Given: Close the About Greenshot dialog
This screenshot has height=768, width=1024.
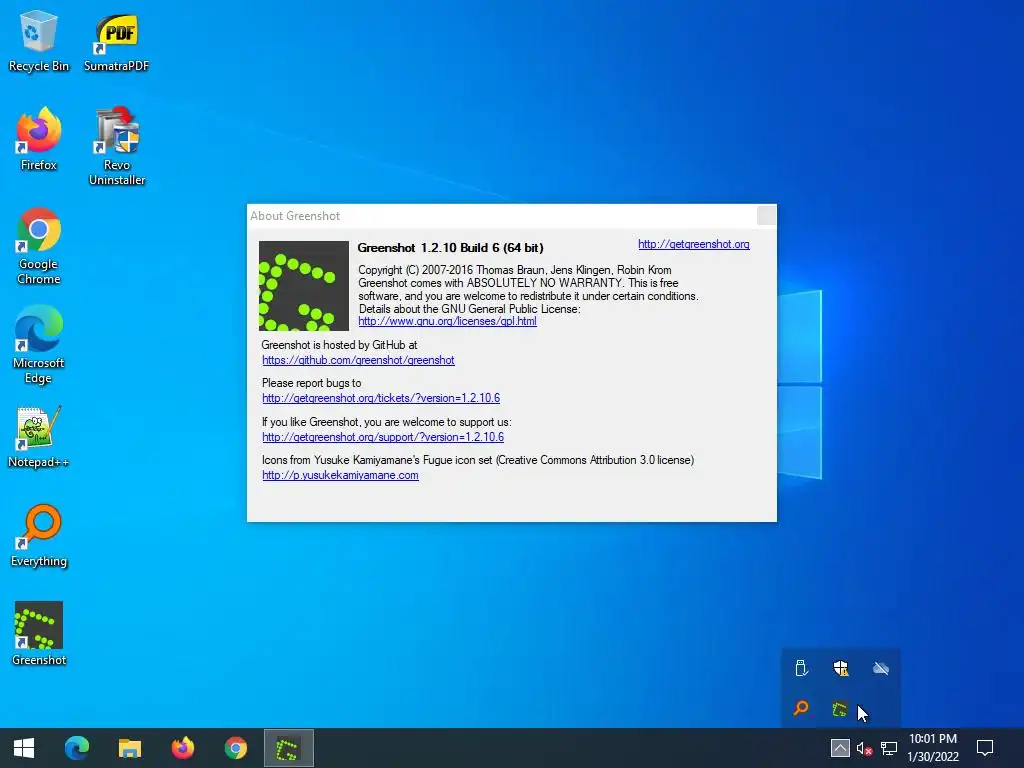Looking at the screenshot, I should pyautogui.click(x=767, y=216).
